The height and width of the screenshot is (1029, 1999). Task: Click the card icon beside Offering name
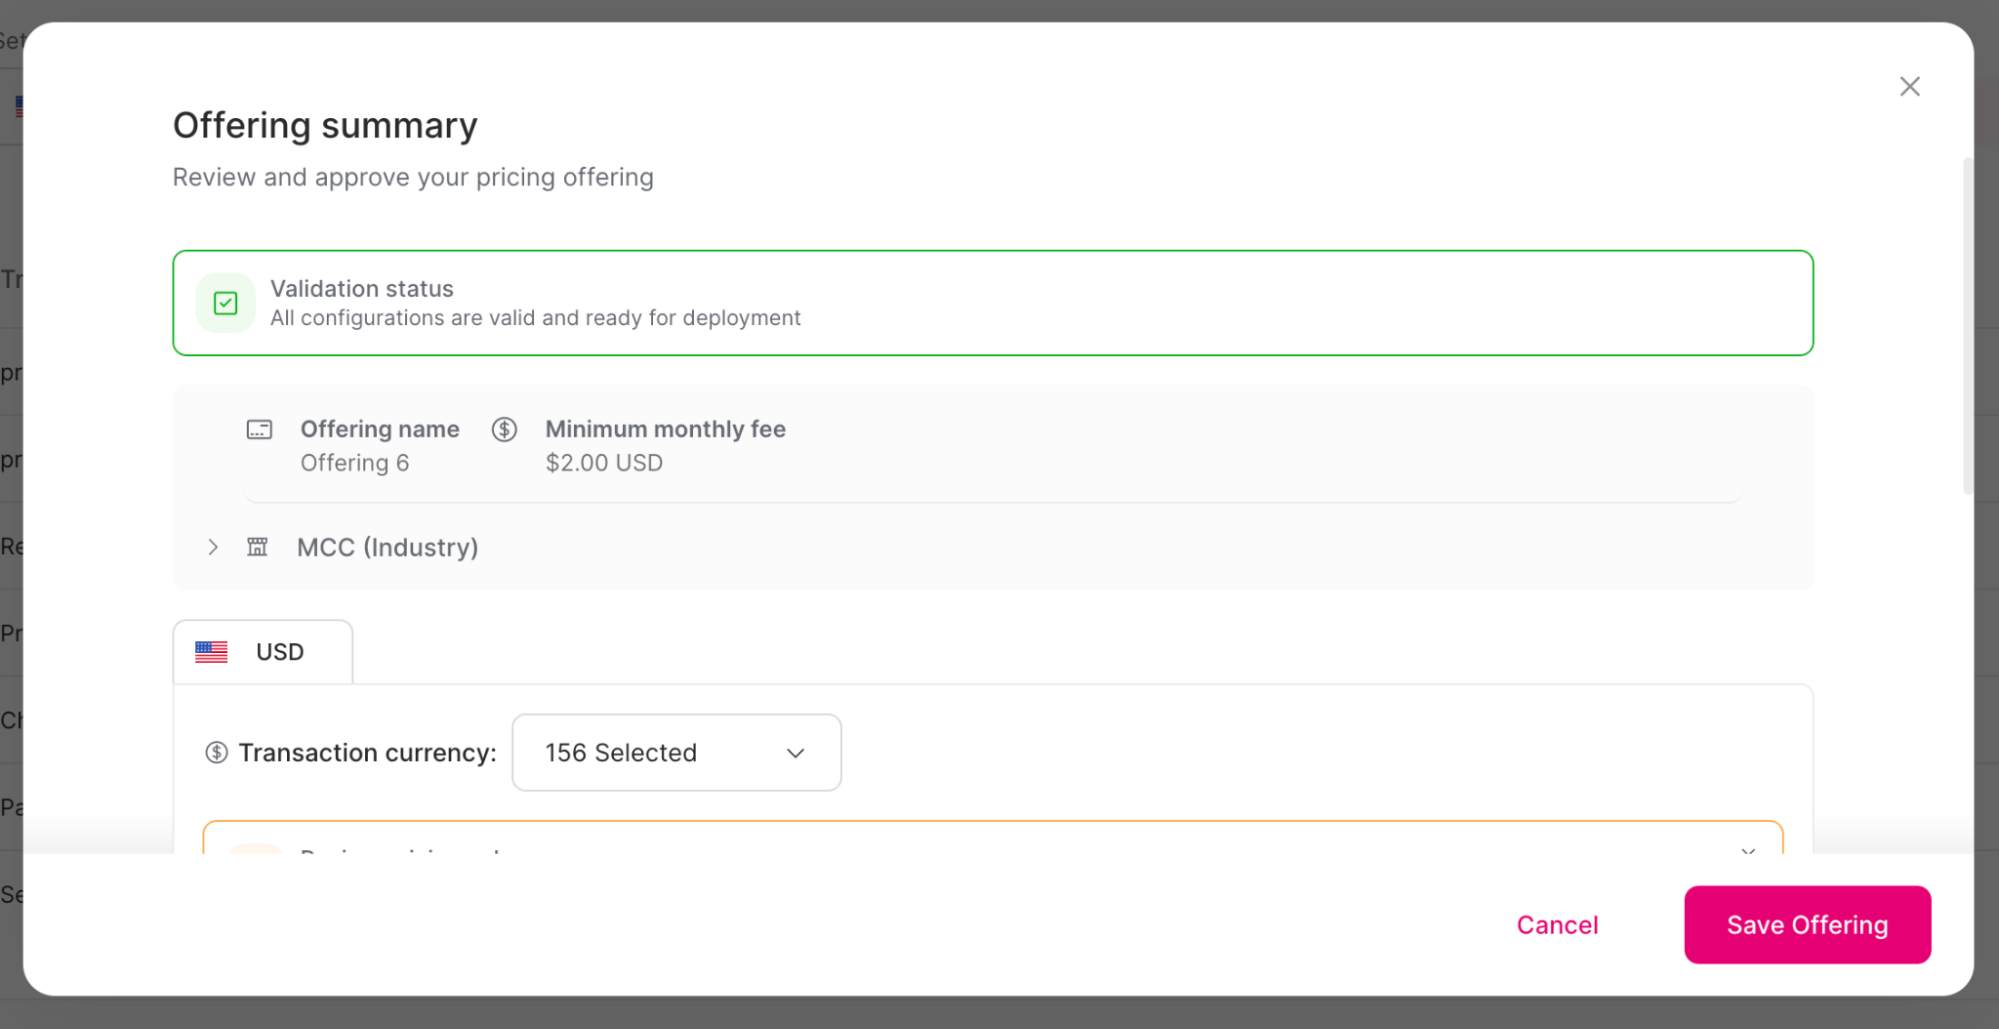(x=259, y=429)
